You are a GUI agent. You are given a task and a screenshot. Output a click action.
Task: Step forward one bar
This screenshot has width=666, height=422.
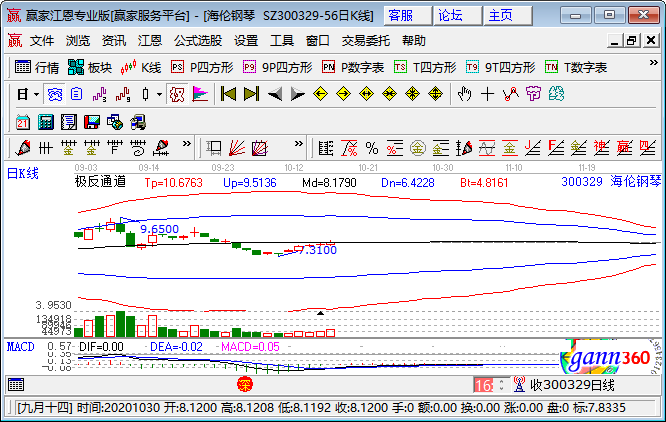(298, 94)
